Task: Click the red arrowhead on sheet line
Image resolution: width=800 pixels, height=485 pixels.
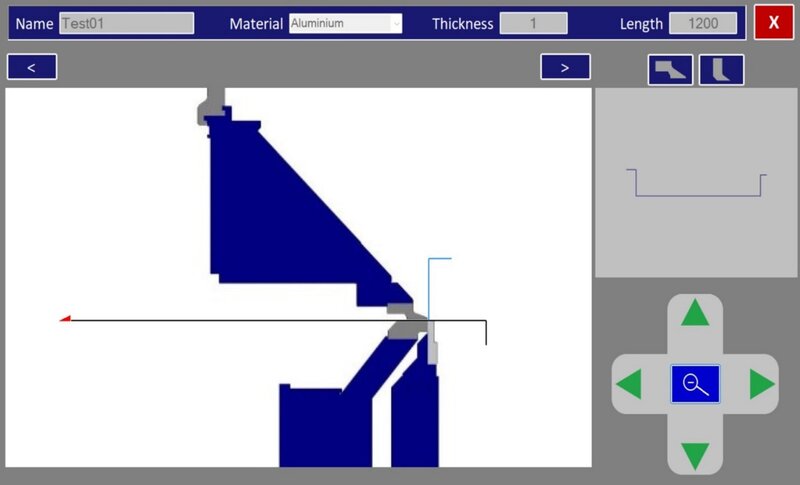Action: (65, 319)
